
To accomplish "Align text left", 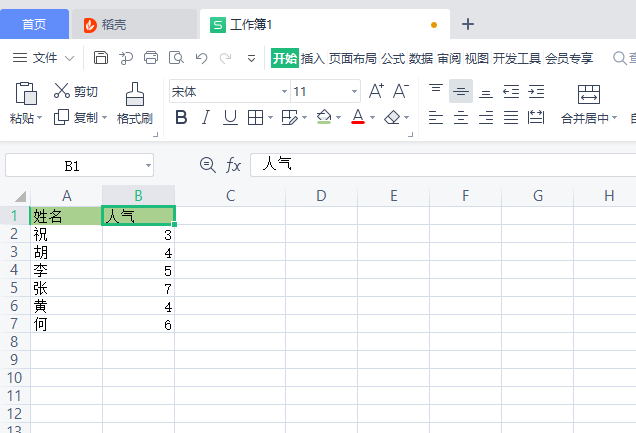I will click(x=436, y=118).
